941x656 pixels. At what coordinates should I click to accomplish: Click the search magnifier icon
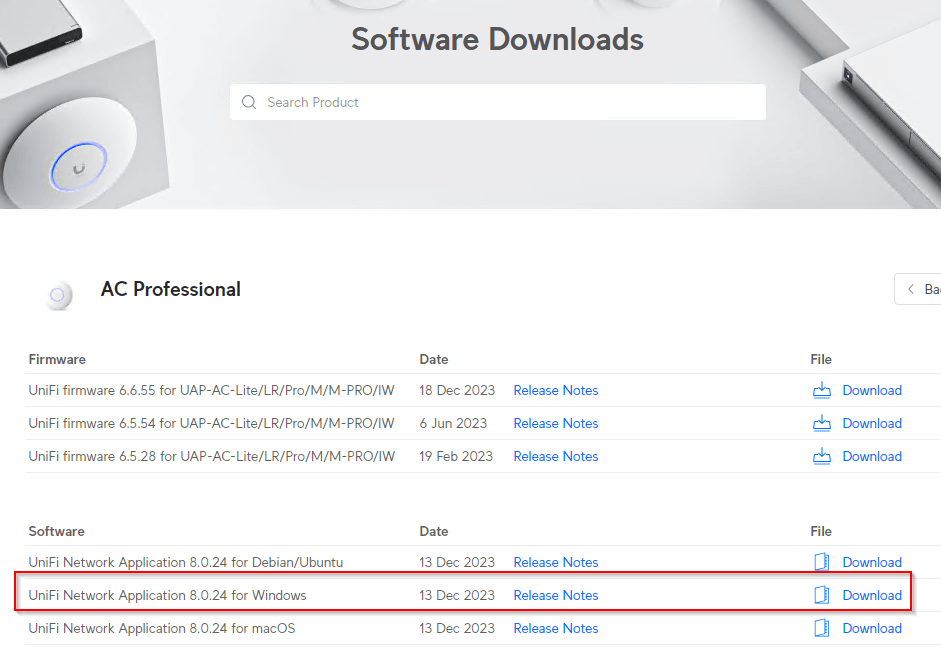pyautogui.click(x=249, y=102)
